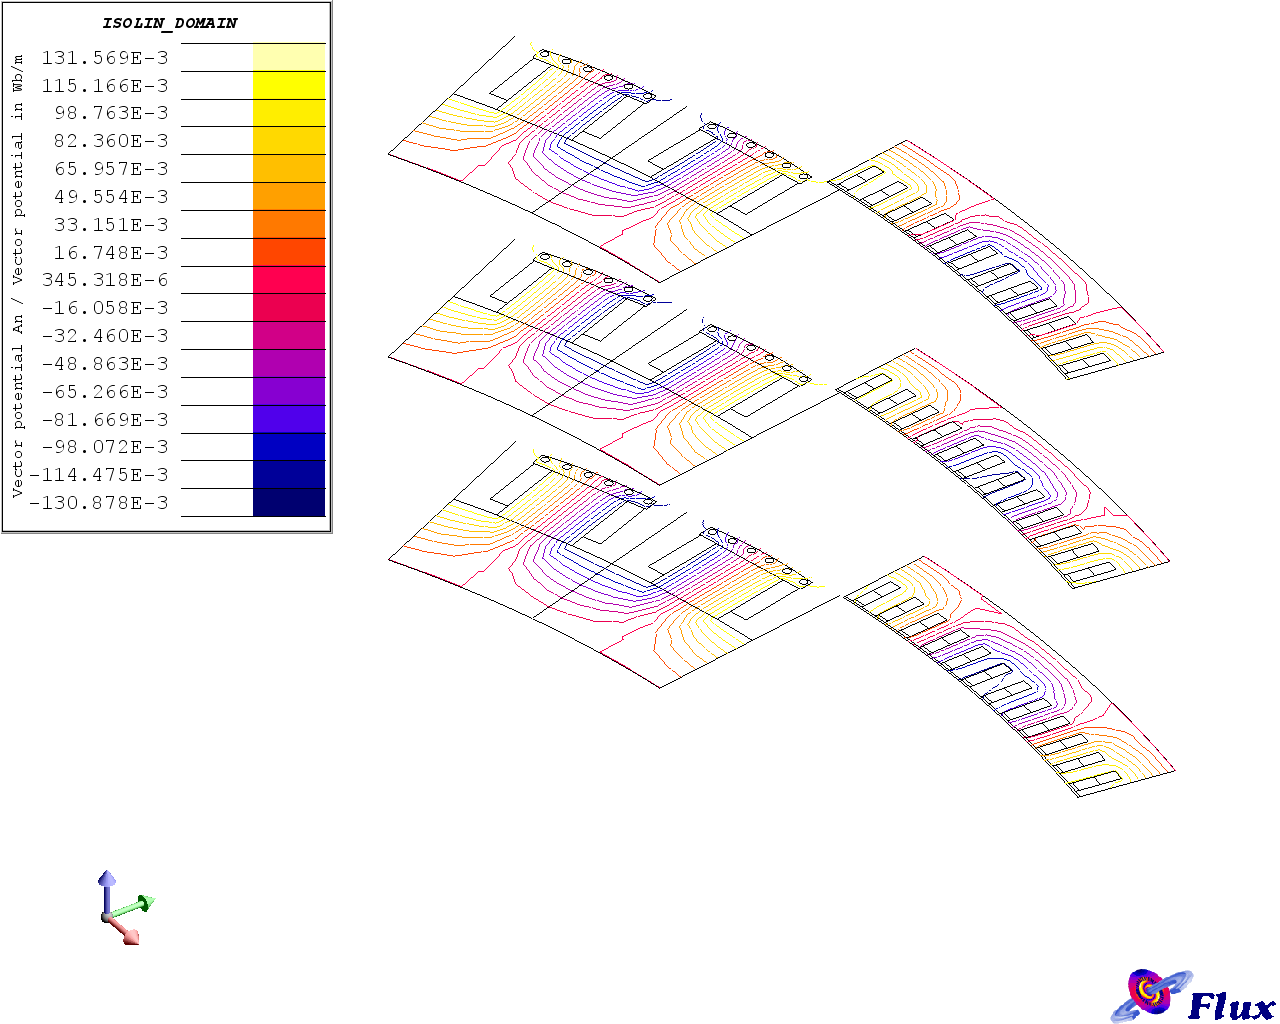Select the orange swatch beside 33.151E-3
Viewport: 1280px width, 1024px height.
click(289, 224)
